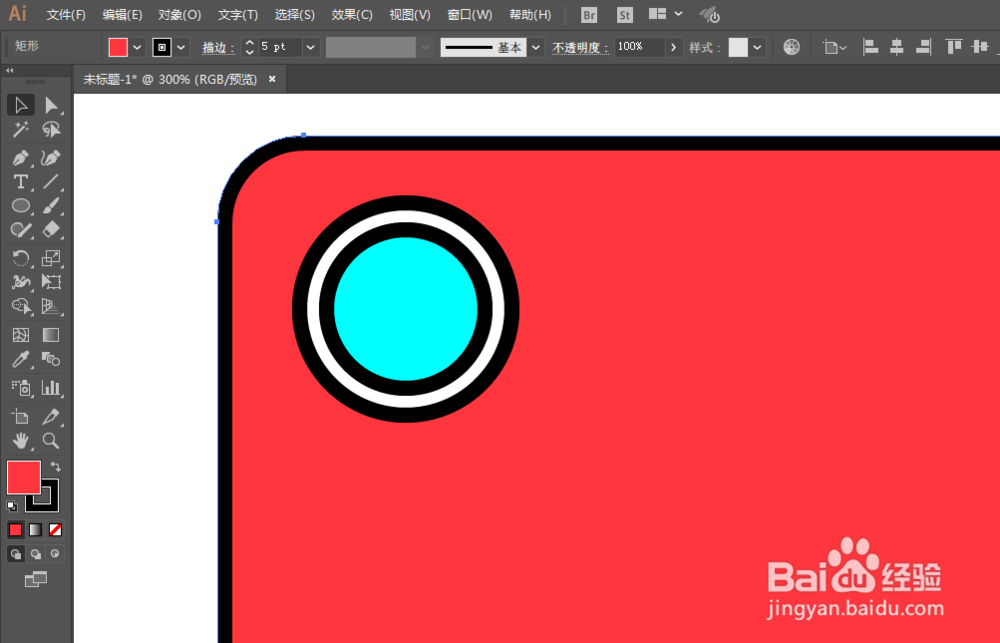Select the Selection tool
The image size is (1000, 643).
[20, 105]
